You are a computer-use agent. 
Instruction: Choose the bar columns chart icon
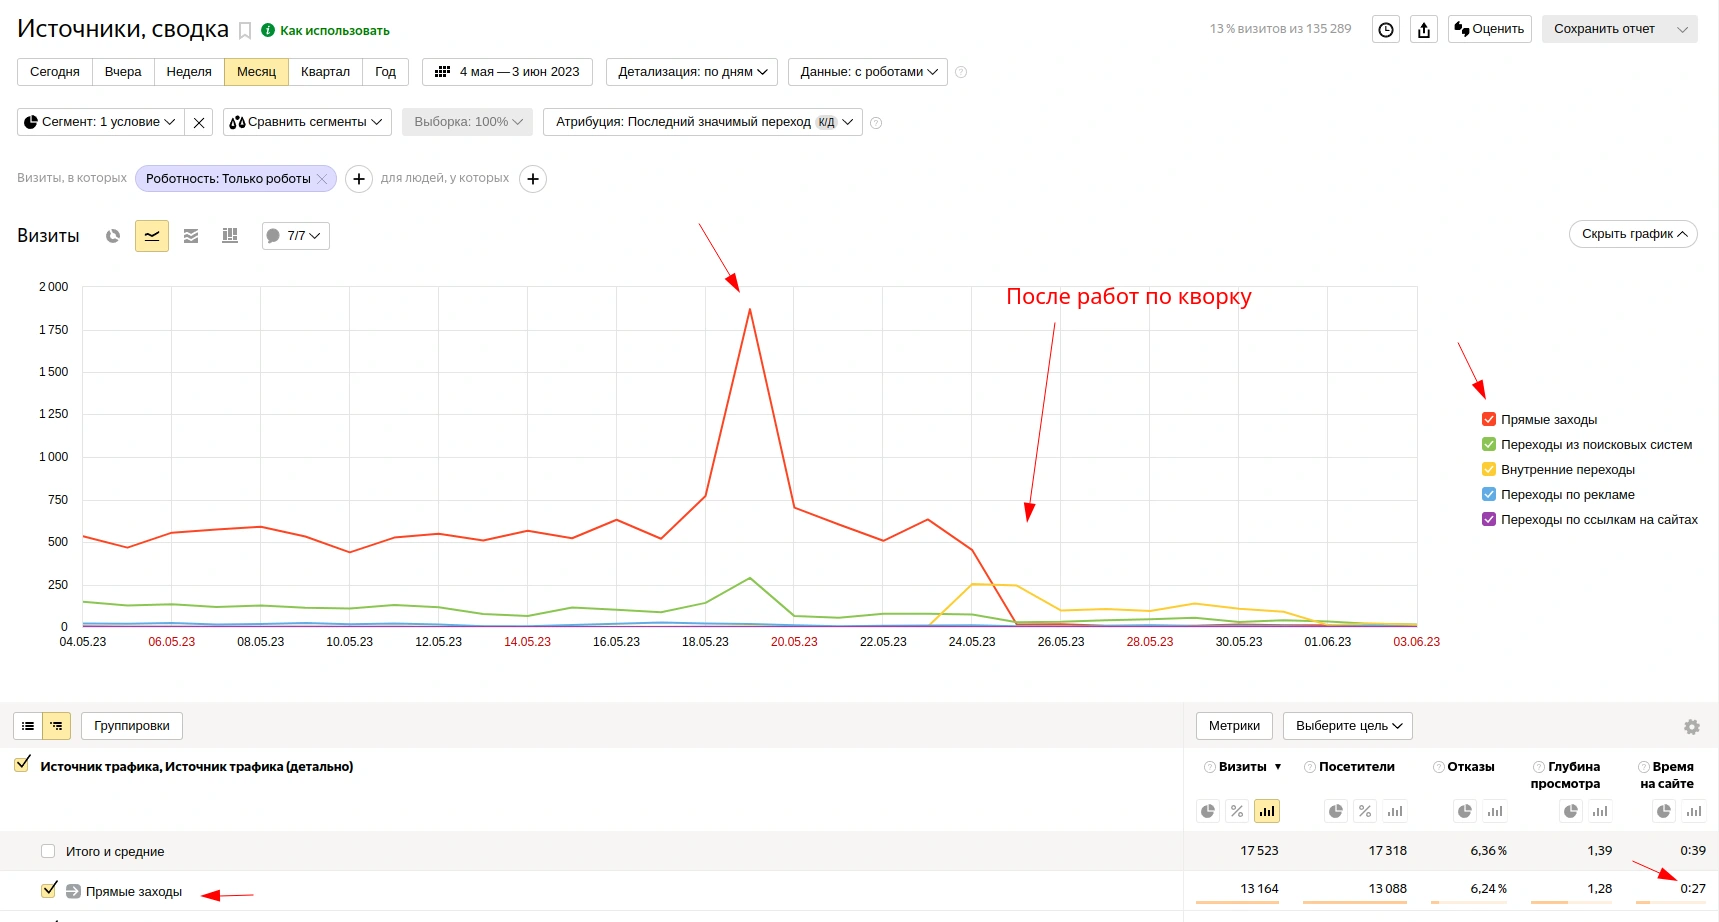click(x=230, y=236)
